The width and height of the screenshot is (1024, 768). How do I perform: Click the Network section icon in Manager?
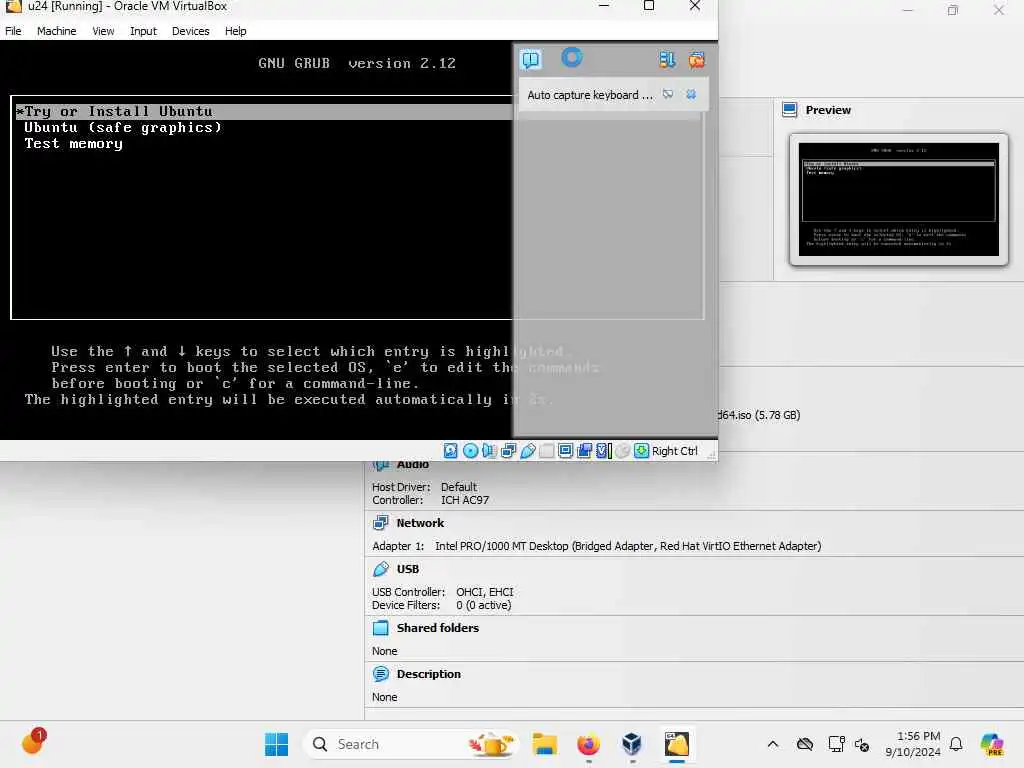(381, 523)
